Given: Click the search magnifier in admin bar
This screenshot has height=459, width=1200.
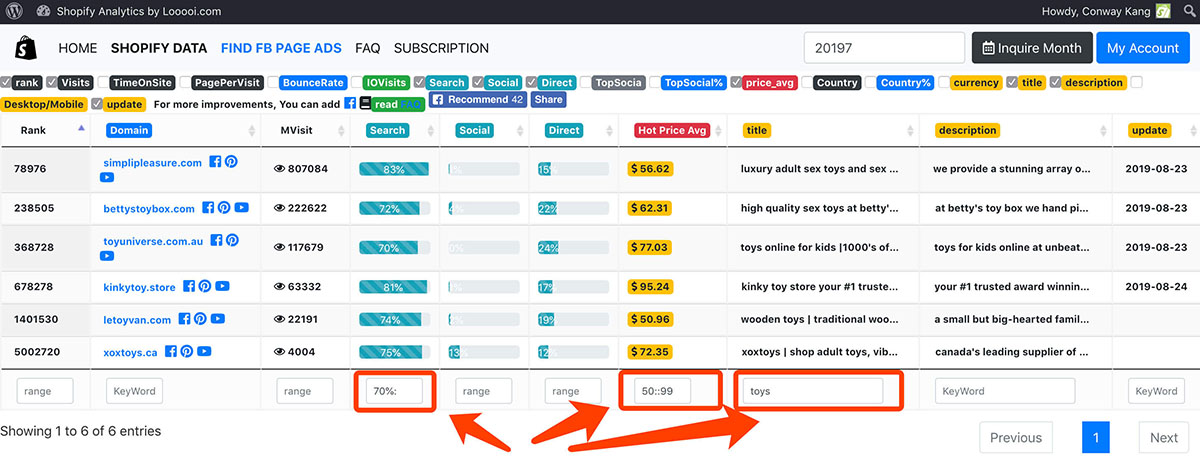Looking at the screenshot, I should pyautogui.click(x=1188, y=12).
